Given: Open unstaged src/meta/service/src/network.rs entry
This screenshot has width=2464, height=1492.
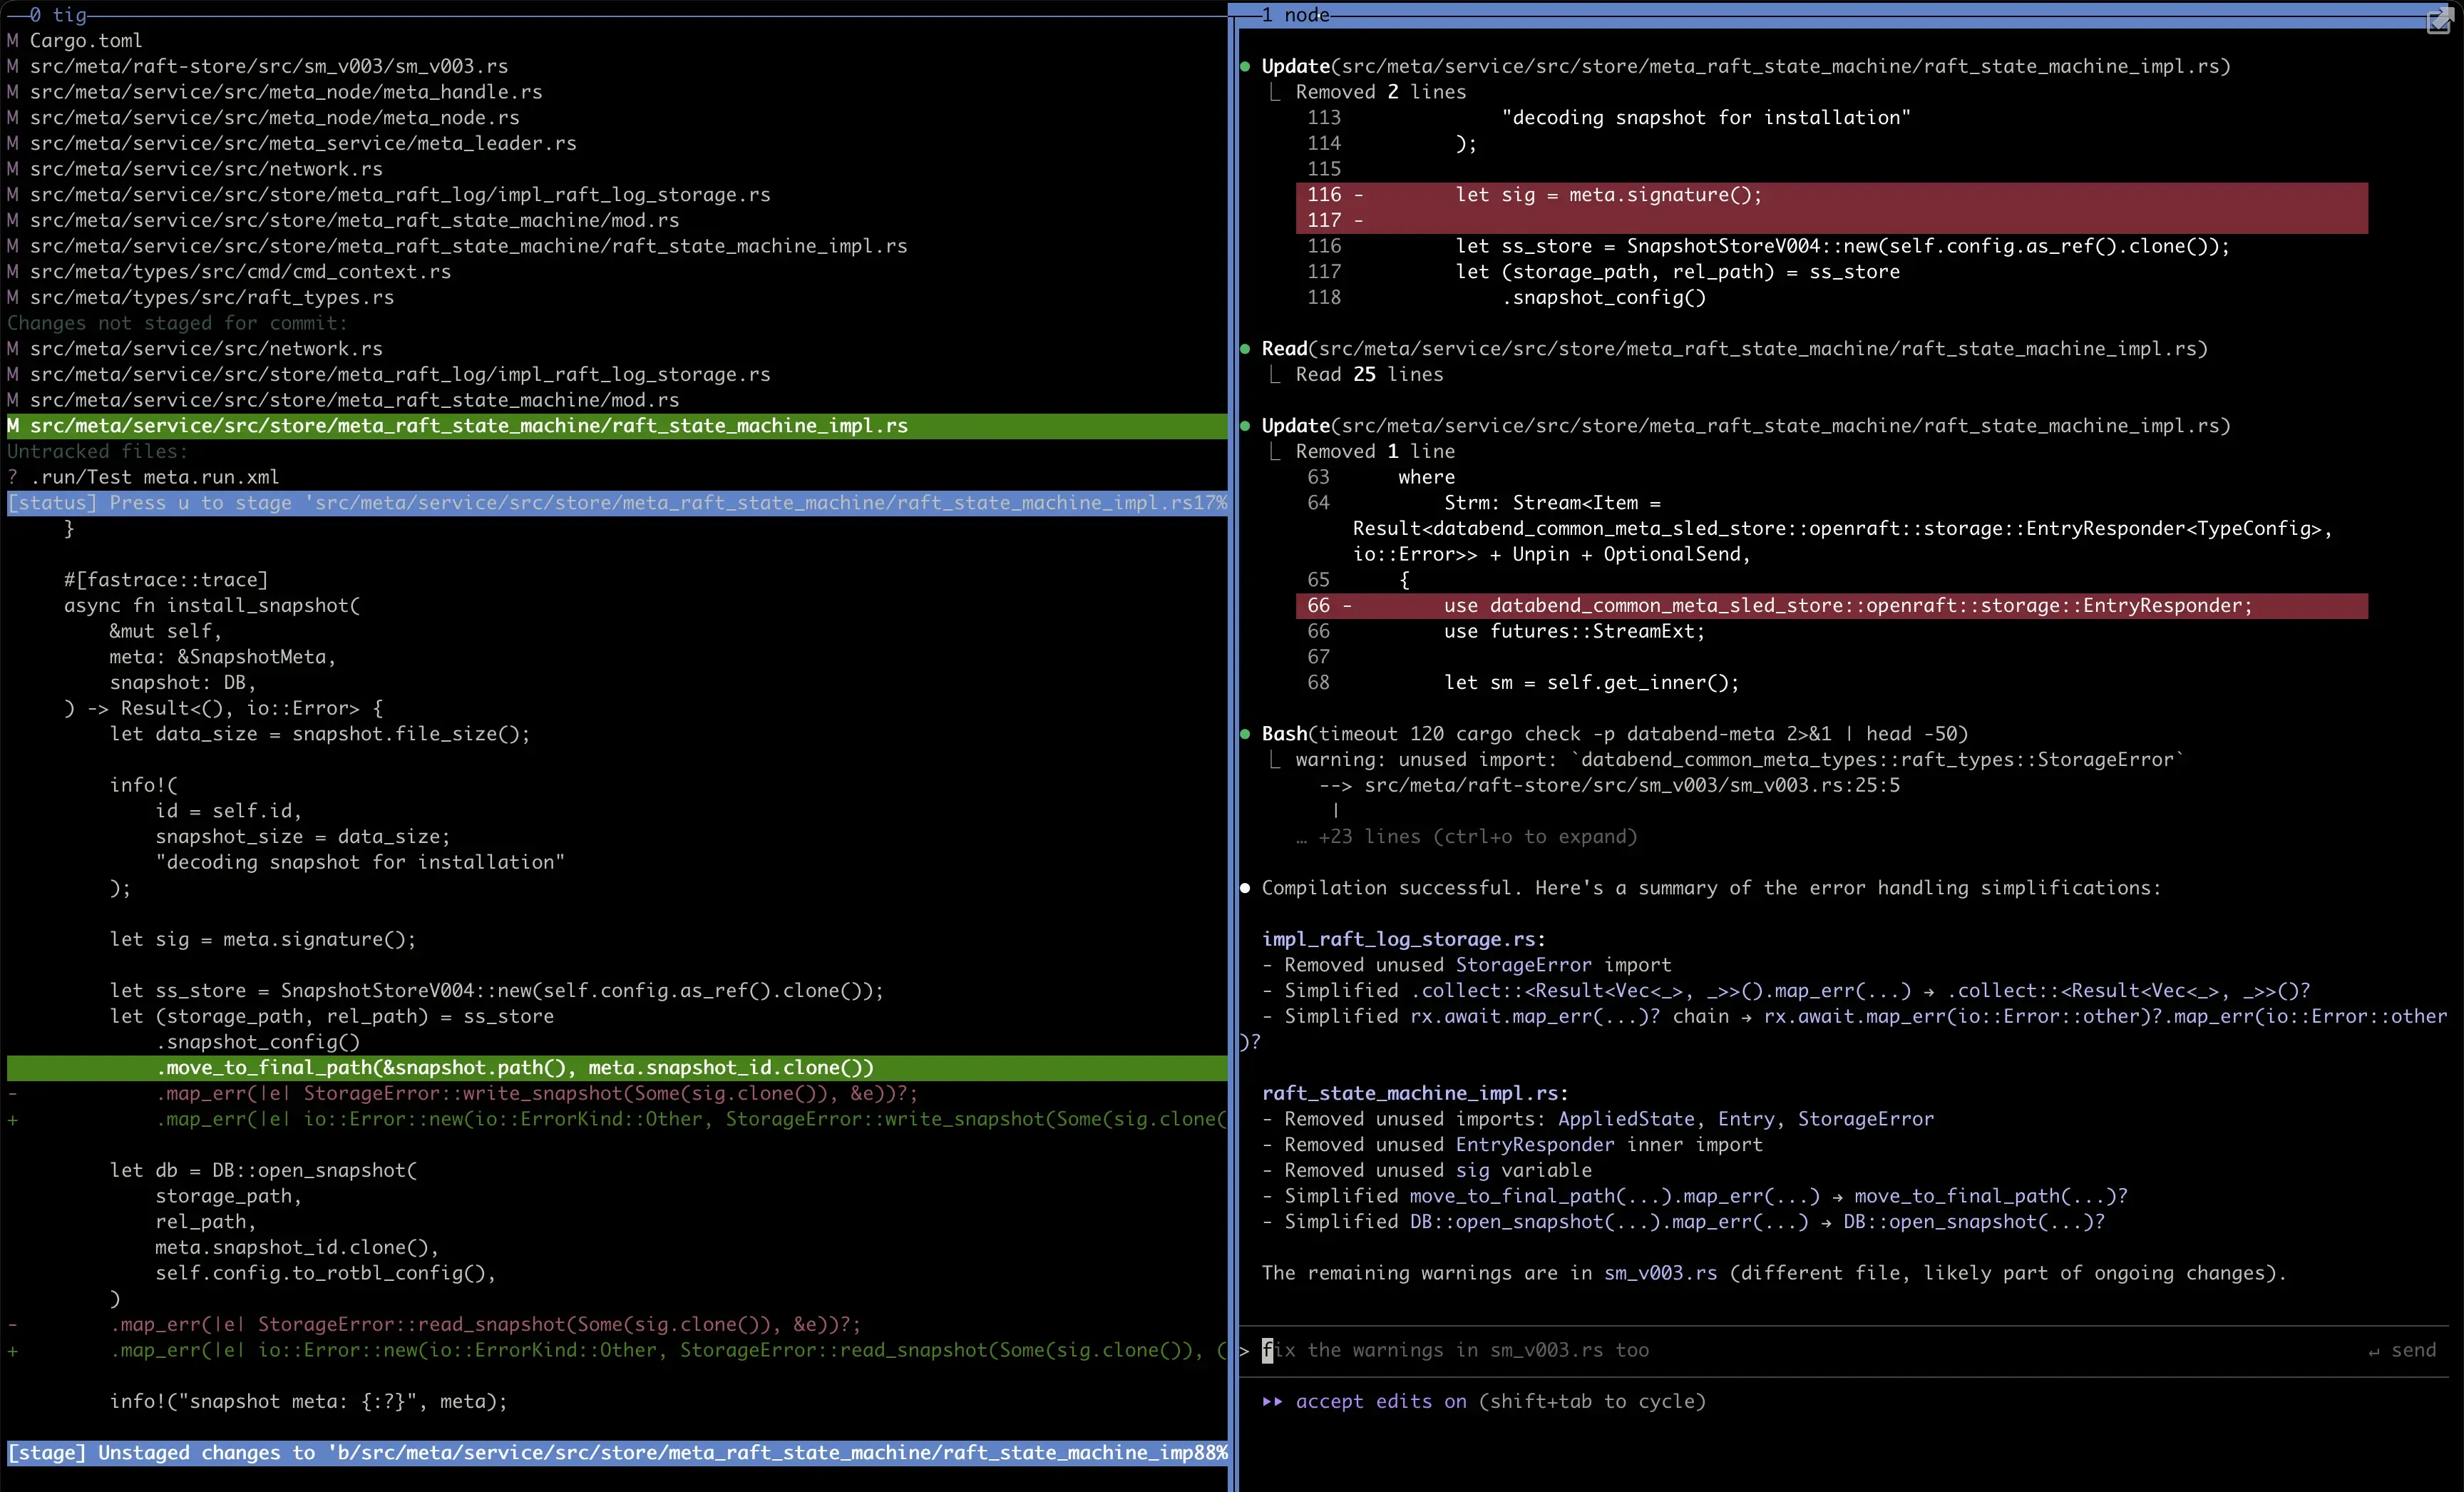Looking at the screenshot, I should 205,349.
